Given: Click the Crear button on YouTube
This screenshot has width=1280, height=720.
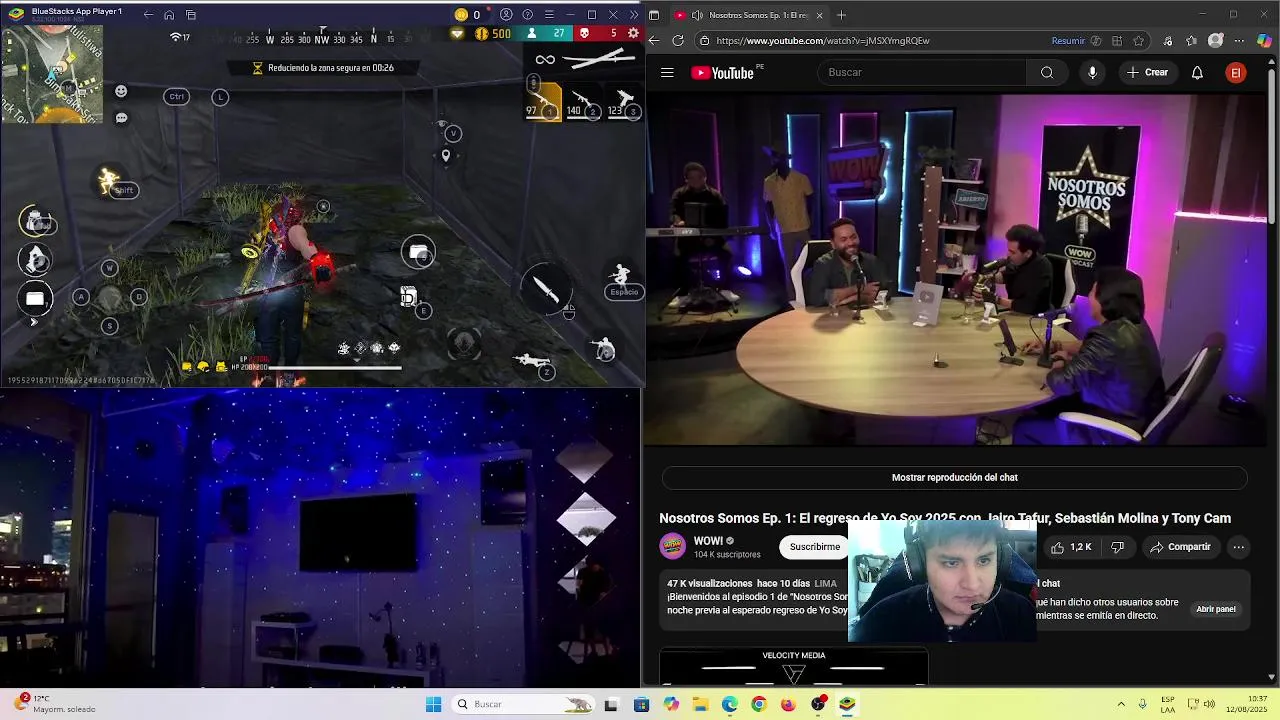Looking at the screenshot, I should point(1147,72).
